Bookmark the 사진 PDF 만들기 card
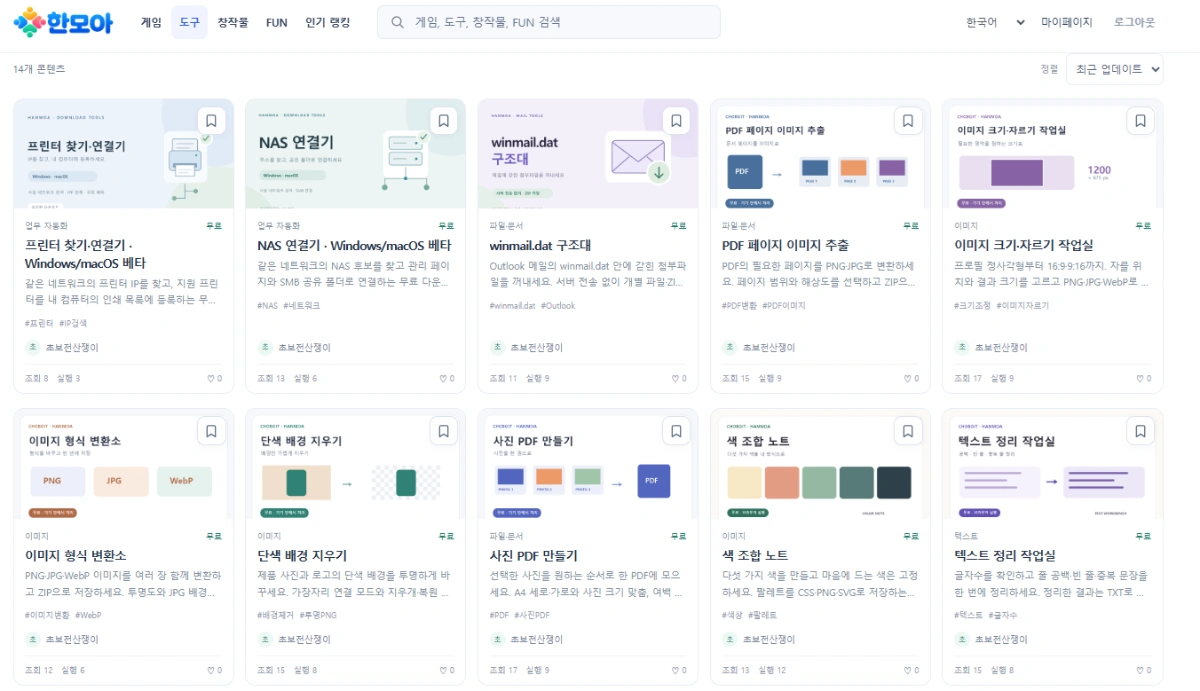1200x691 pixels. (676, 431)
